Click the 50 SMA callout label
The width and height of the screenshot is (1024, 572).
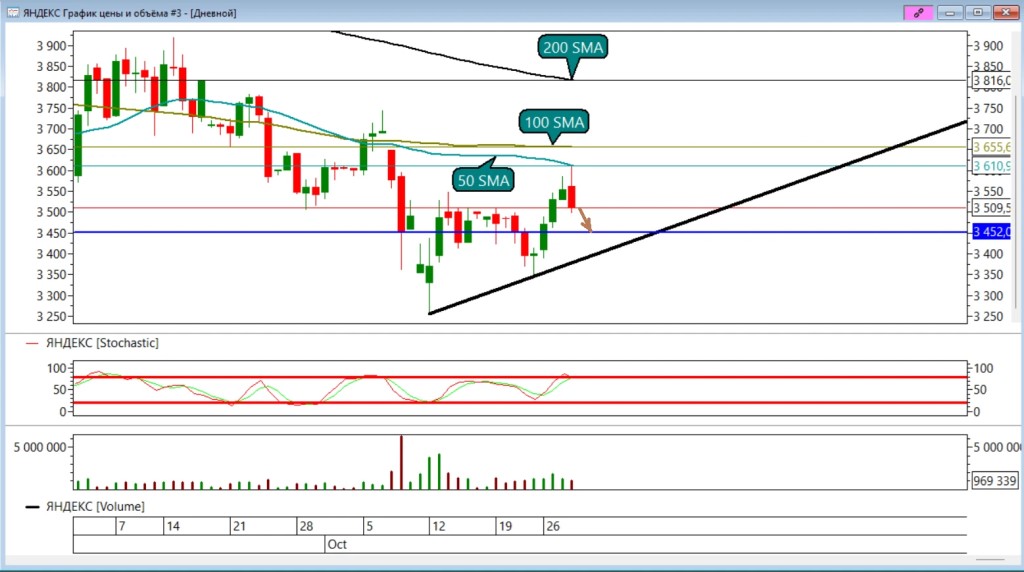click(x=483, y=180)
